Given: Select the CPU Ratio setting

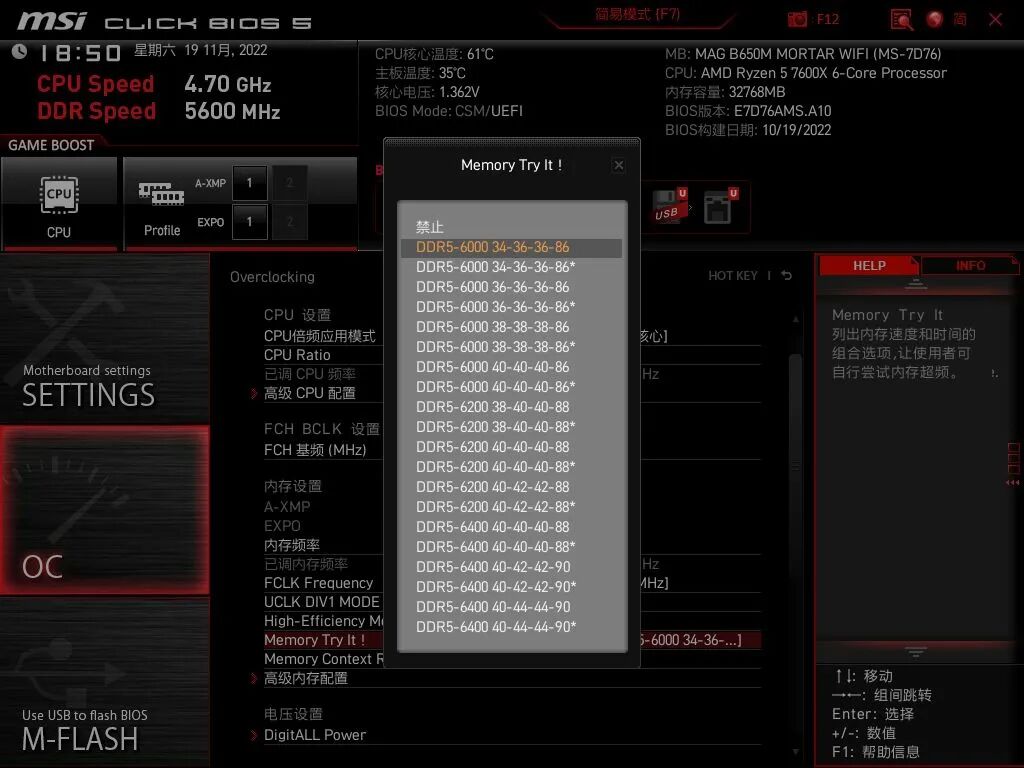Looking at the screenshot, I should pos(297,355).
